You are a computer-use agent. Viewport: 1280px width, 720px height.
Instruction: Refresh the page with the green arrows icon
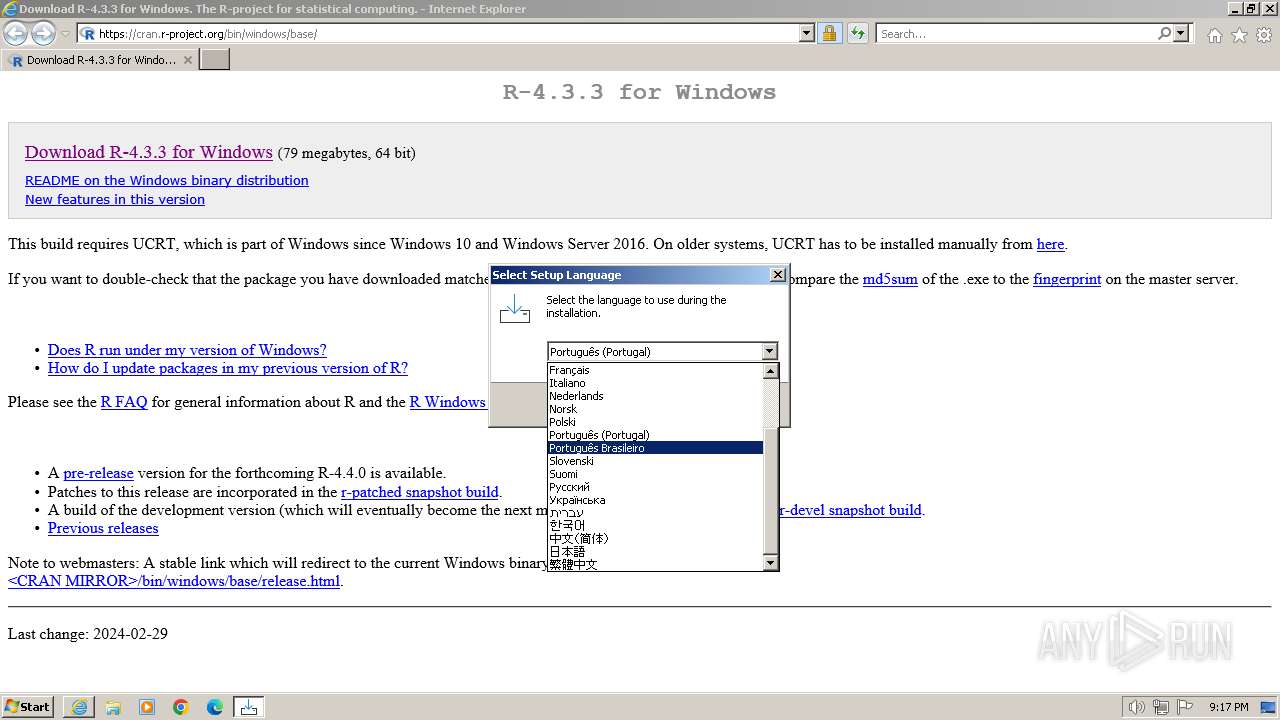[x=857, y=34]
